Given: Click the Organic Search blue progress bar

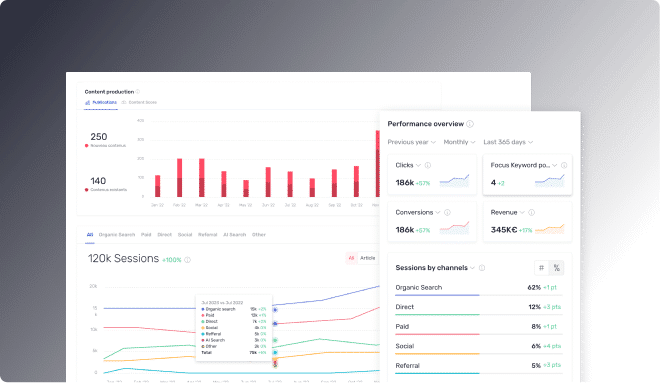Looking at the screenshot, I should (x=437, y=295).
